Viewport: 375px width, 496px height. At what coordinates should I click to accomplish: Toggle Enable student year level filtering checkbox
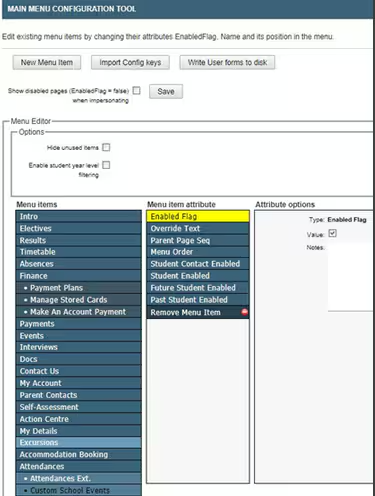click(106, 165)
